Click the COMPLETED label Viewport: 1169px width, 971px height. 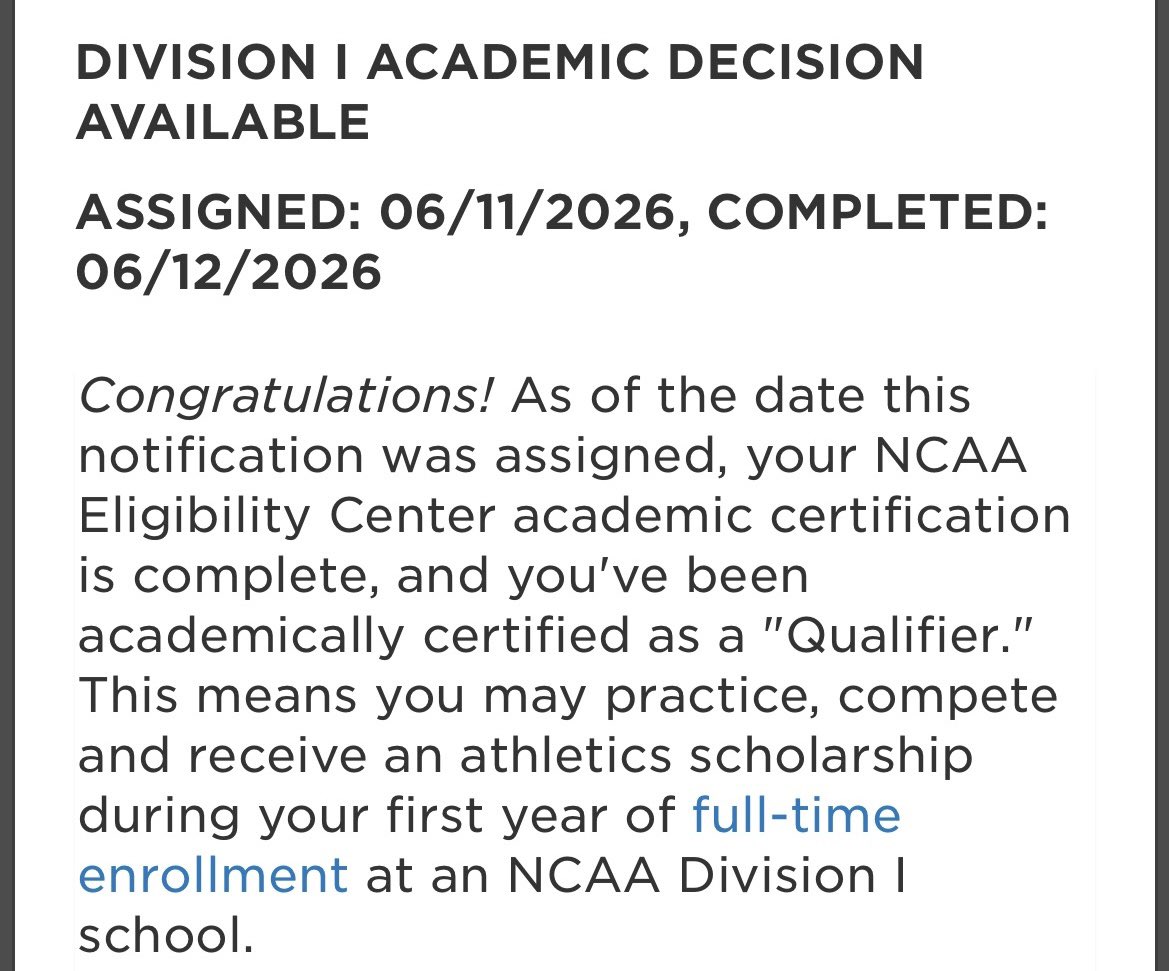877,212
